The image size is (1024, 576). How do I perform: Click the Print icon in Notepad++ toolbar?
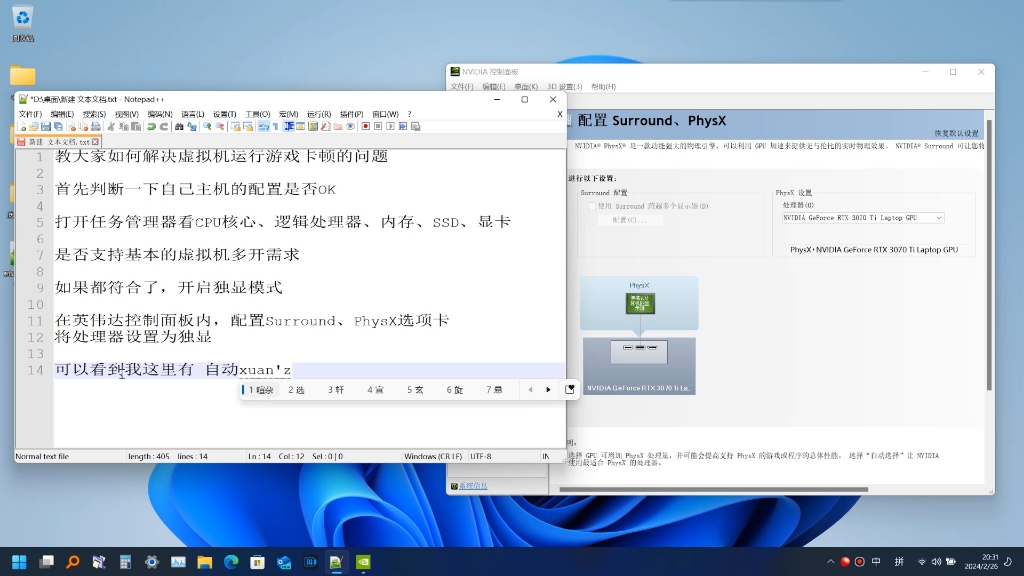pos(95,127)
